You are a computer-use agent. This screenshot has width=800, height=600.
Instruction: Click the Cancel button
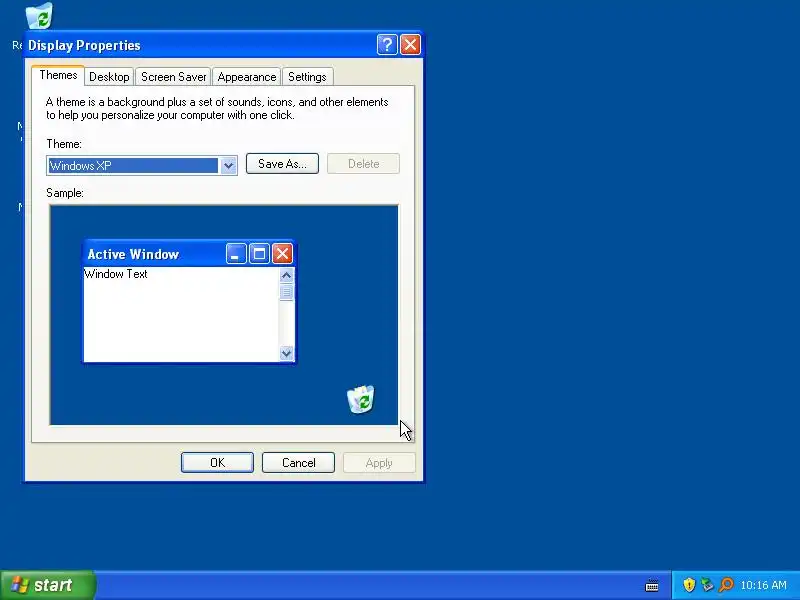point(298,463)
